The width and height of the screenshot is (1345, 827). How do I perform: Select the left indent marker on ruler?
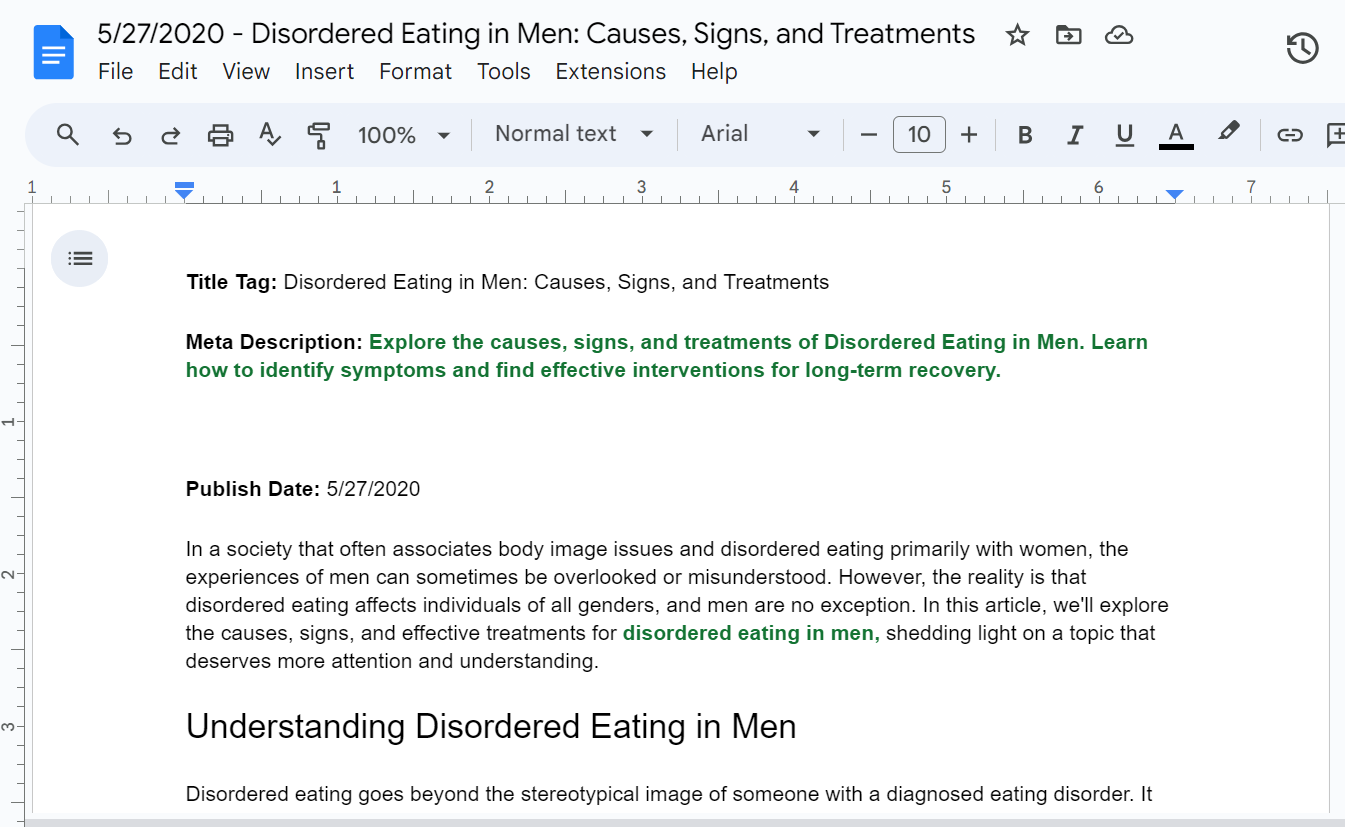[184, 191]
